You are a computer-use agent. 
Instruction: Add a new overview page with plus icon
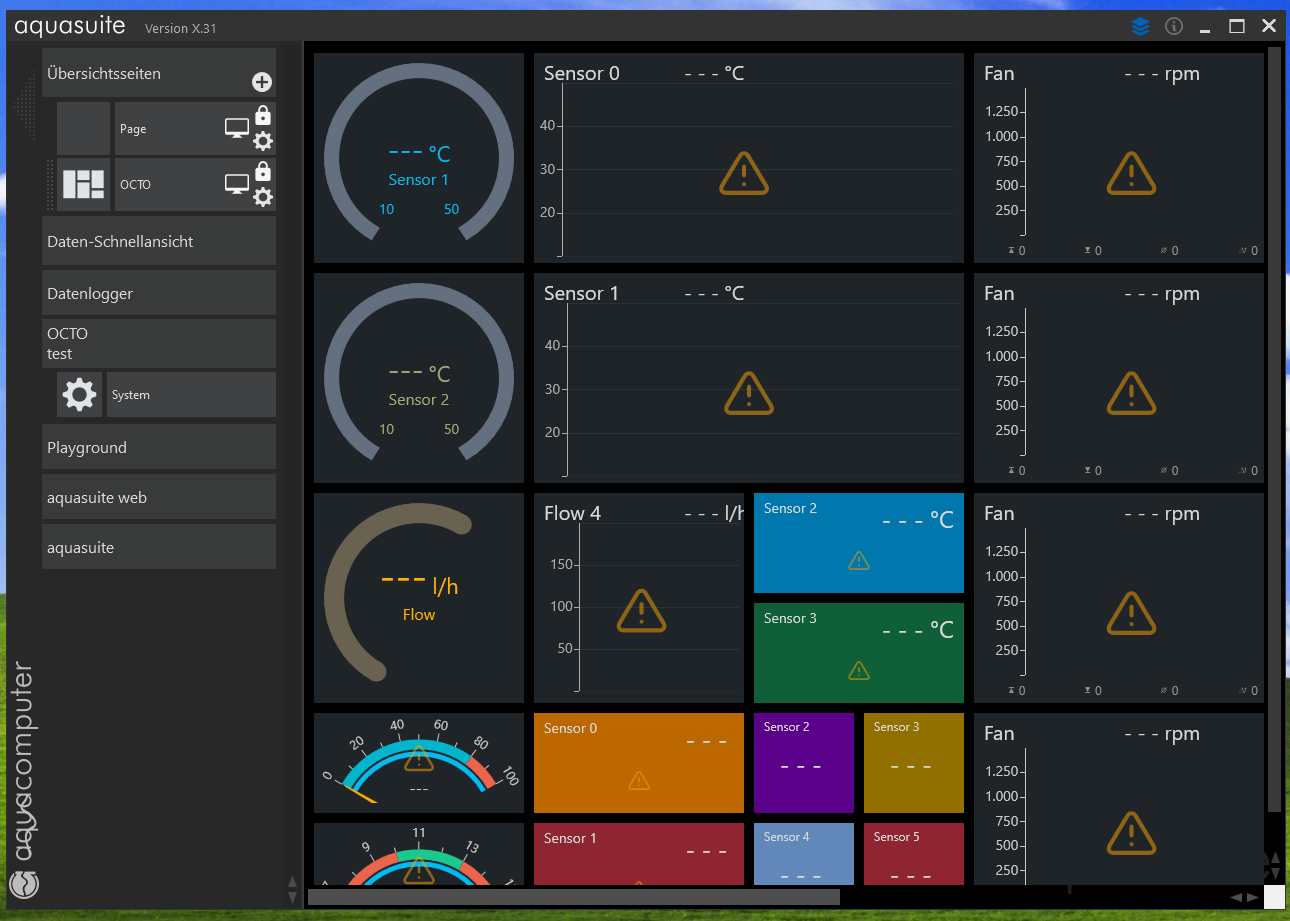click(x=262, y=83)
